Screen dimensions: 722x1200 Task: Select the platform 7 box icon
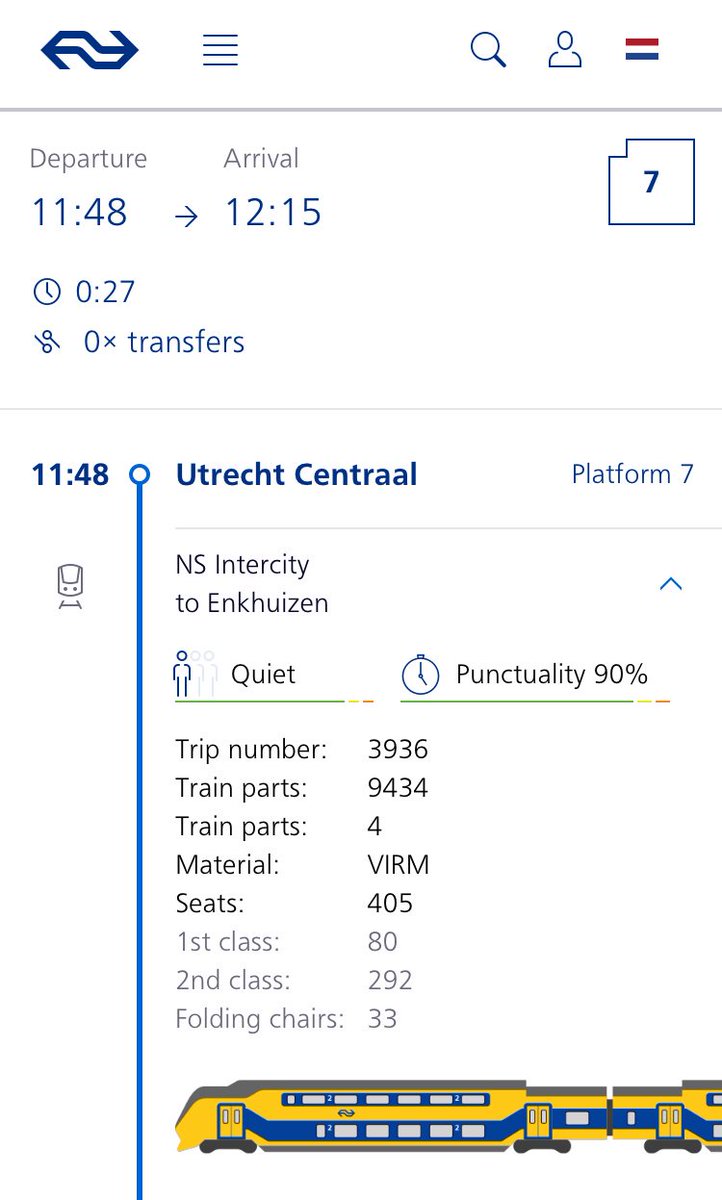pos(651,182)
